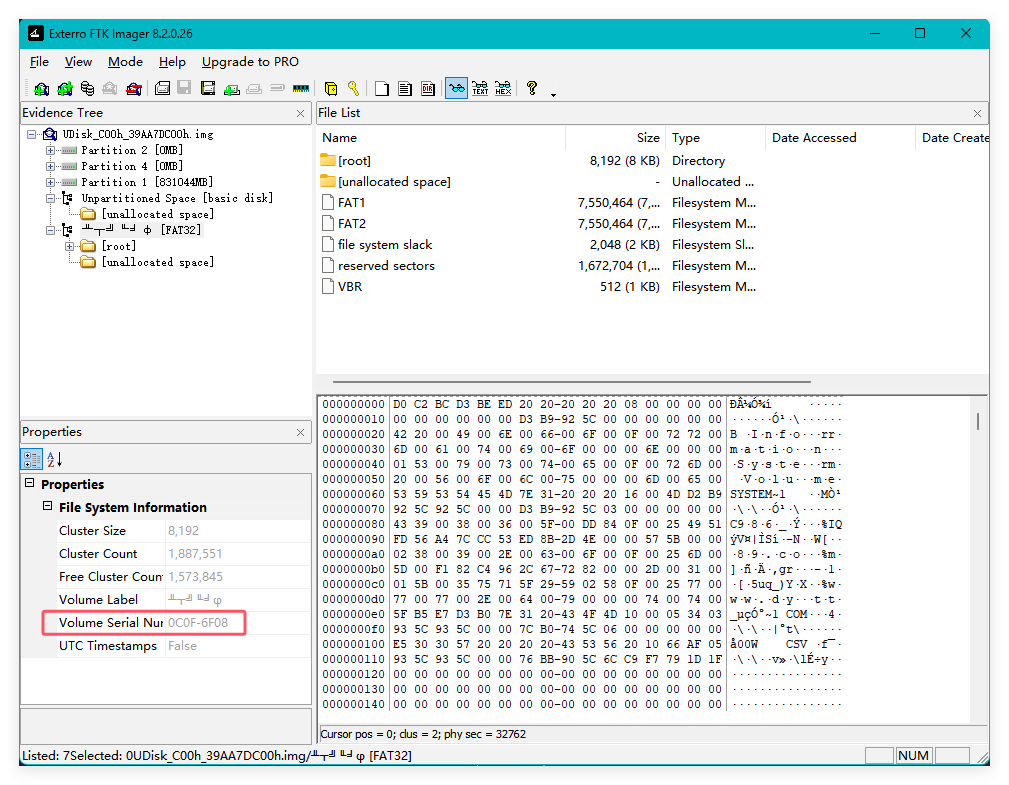The width and height of the screenshot is (1009, 785).
Task: Switch viewer to TEXT mode icon
Action: tap(480, 89)
